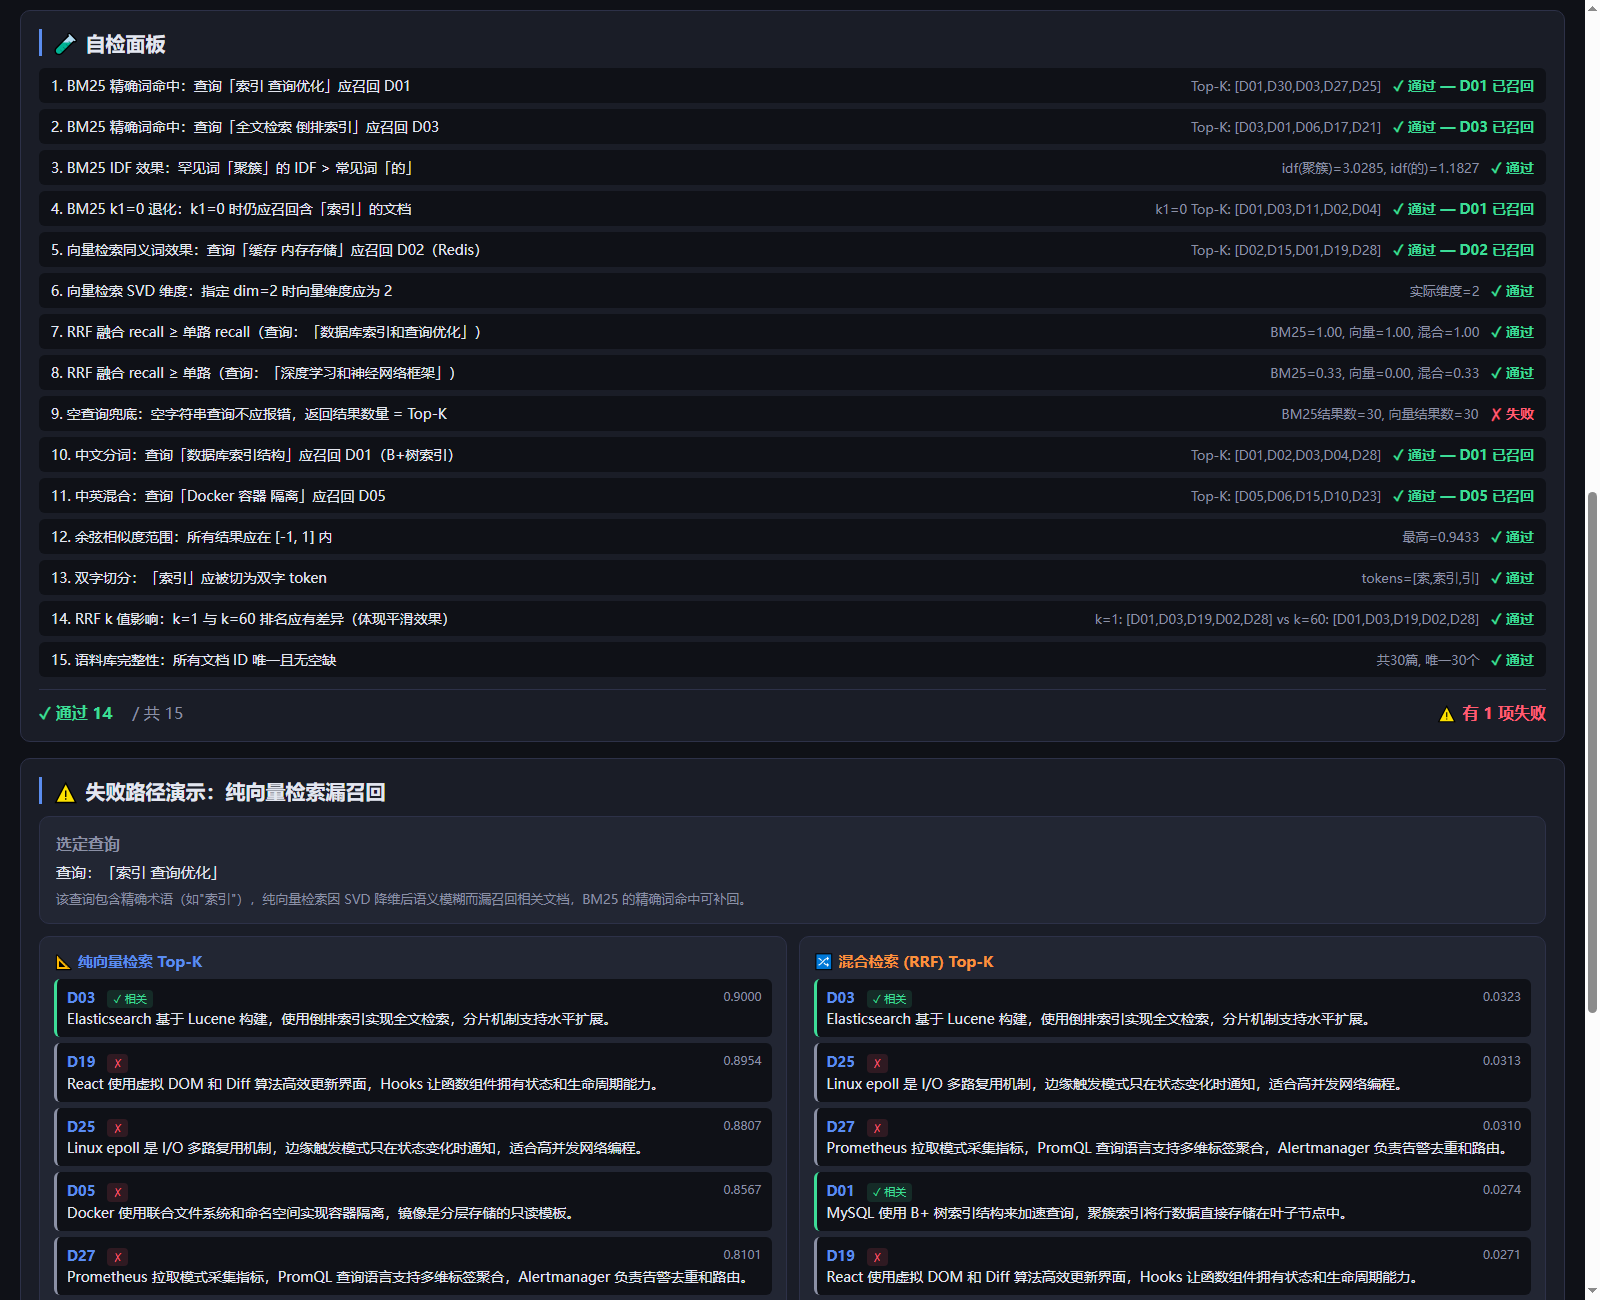Click the warning triangle beside 失败路径演示 heading

[x=66, y=793]
